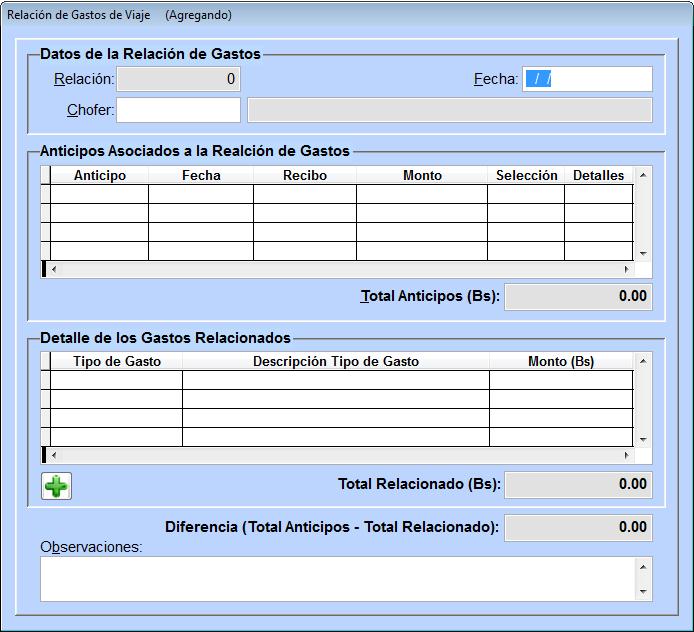The width and height of the screenshot is (694, 632).
Task: Click the Detalles column header
Action: [x=598, y=175]
